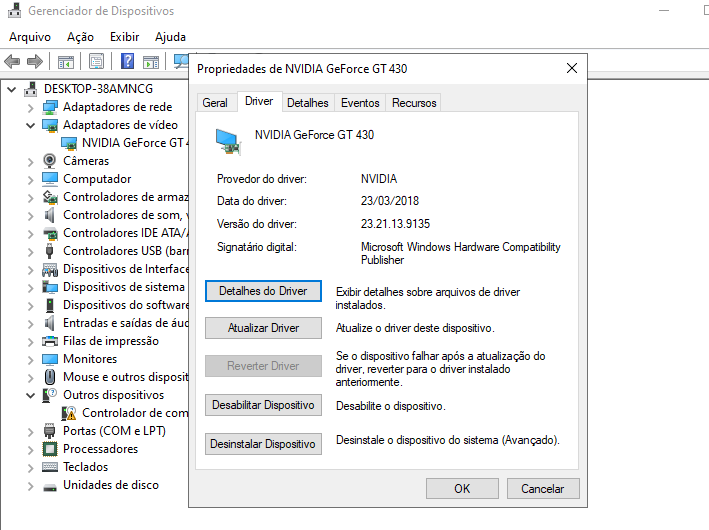Screen dimensions: 709x530
Task: Switch to the Detalhes tab
Action: [x=307, y=103]
